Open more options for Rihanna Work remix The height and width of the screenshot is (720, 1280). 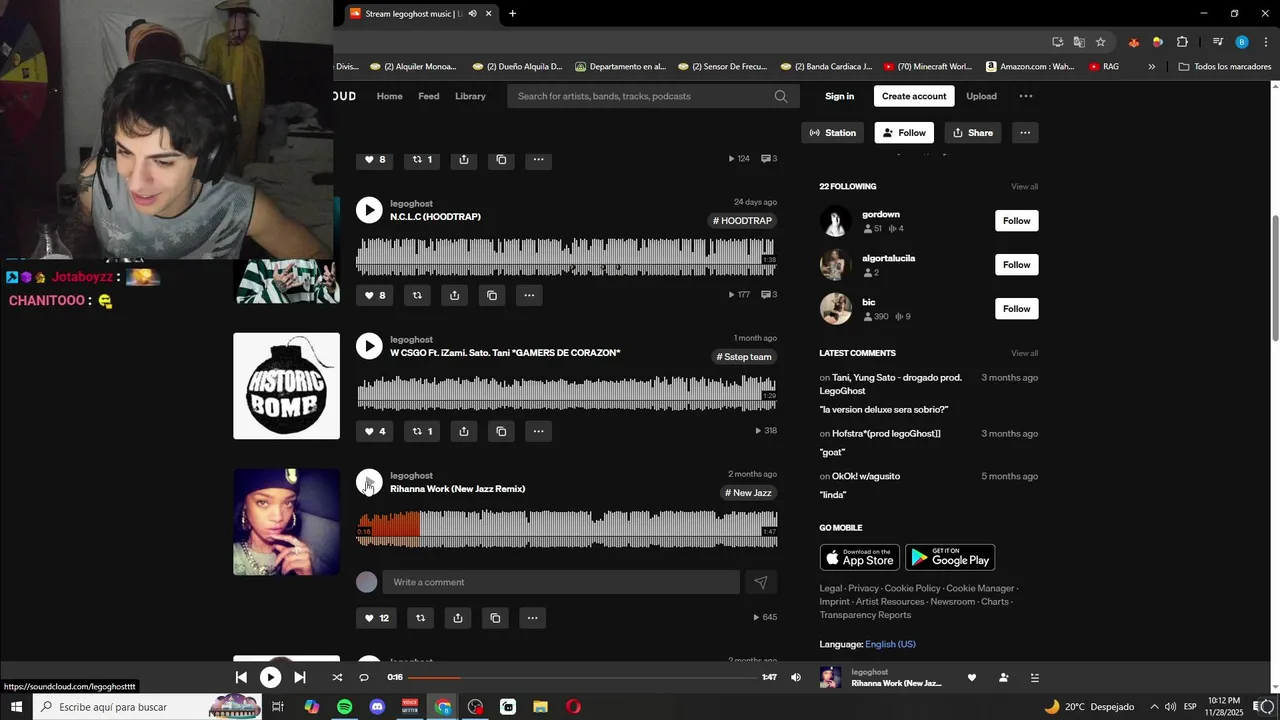(x=532, y=618)
